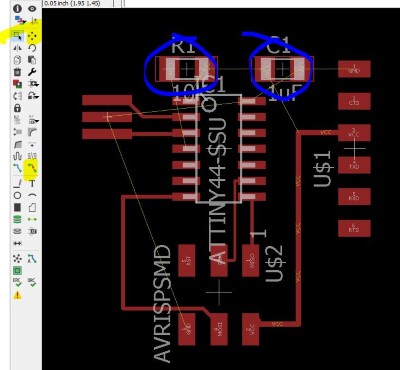The image size is (400, 370).
Task: Select the filled Rectangle tool
Action: [17, 208]
